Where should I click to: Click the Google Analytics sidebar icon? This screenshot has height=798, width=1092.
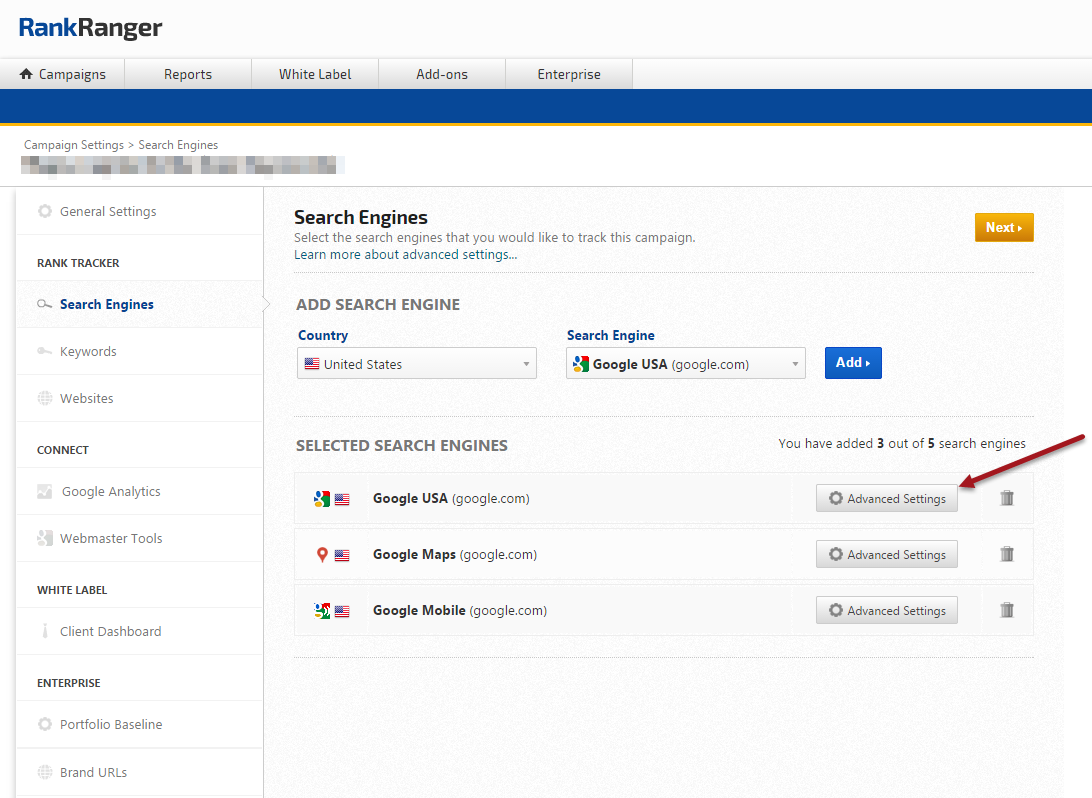(45, 491)
